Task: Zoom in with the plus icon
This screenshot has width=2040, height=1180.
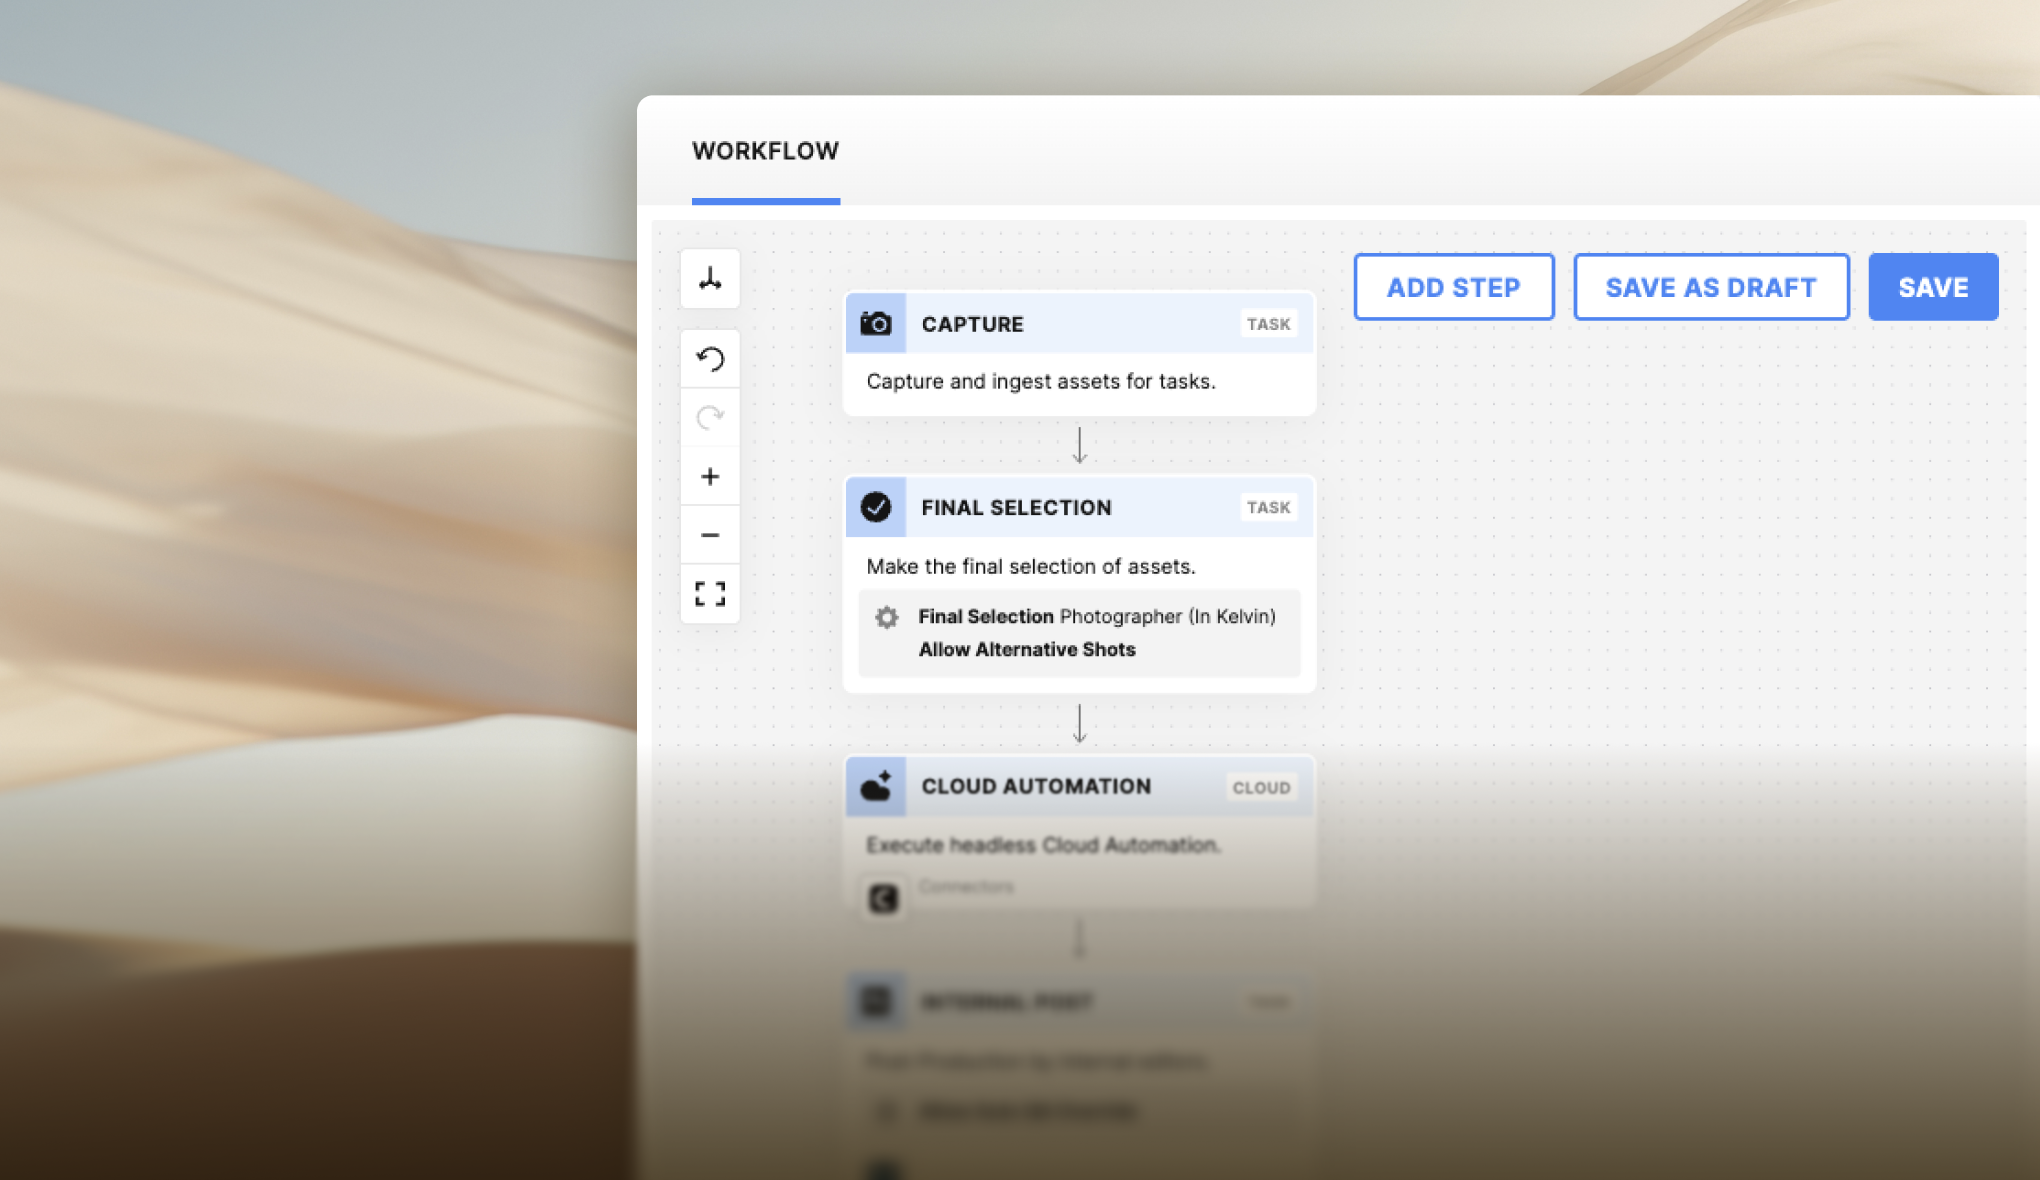Action: coord(710,476)
